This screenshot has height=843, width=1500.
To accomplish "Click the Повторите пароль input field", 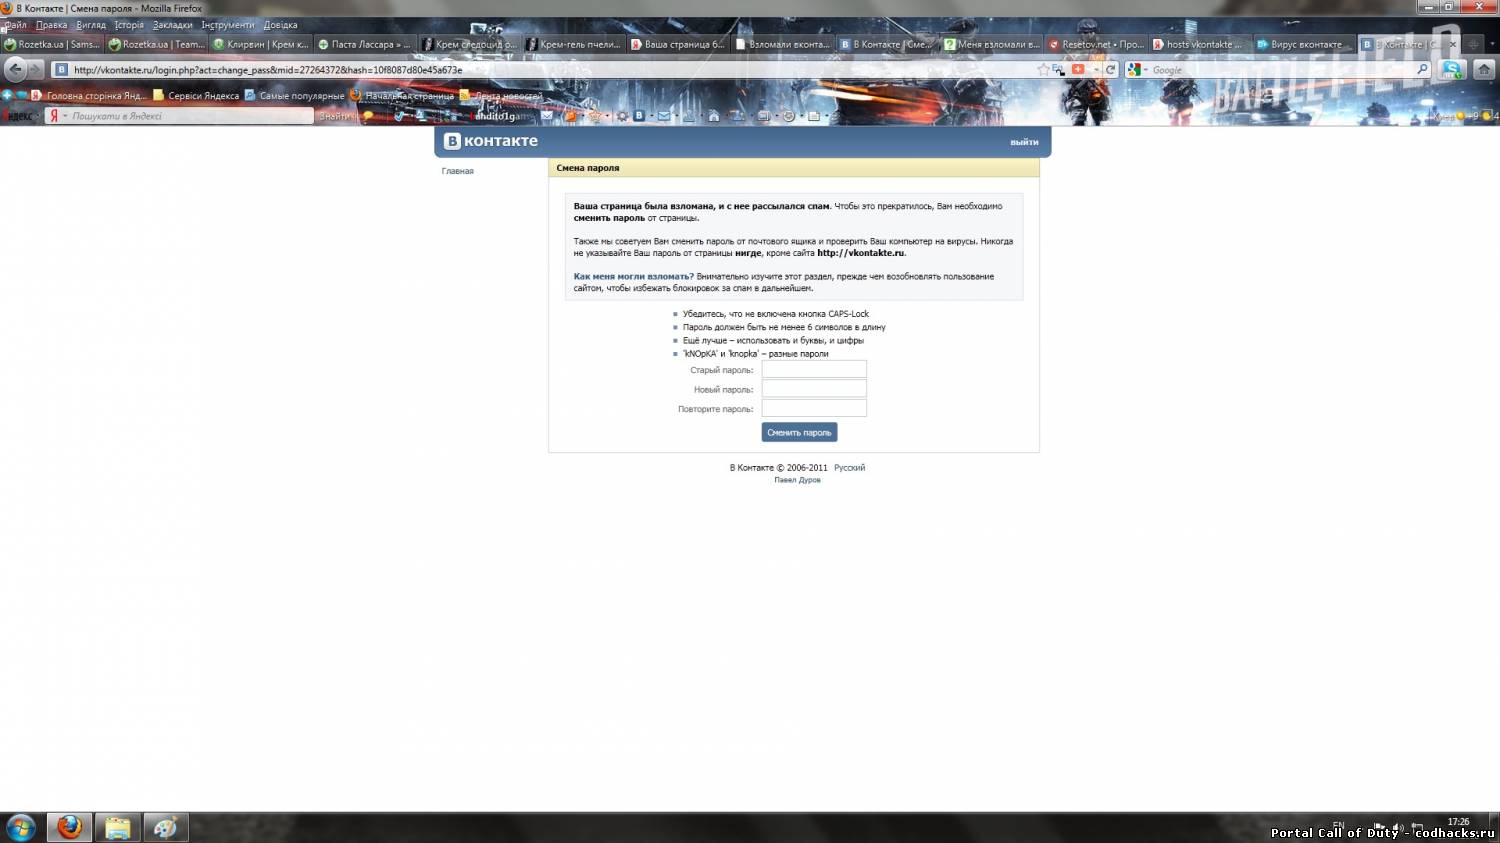I will 814,408.
